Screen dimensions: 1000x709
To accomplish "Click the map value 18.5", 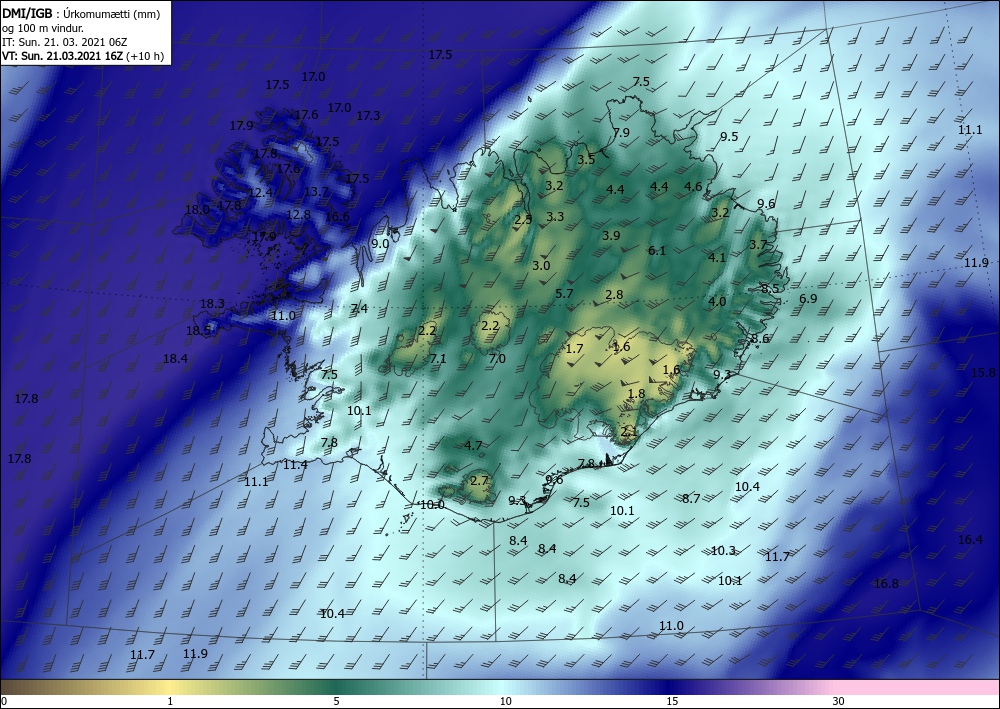I will 198,330.
